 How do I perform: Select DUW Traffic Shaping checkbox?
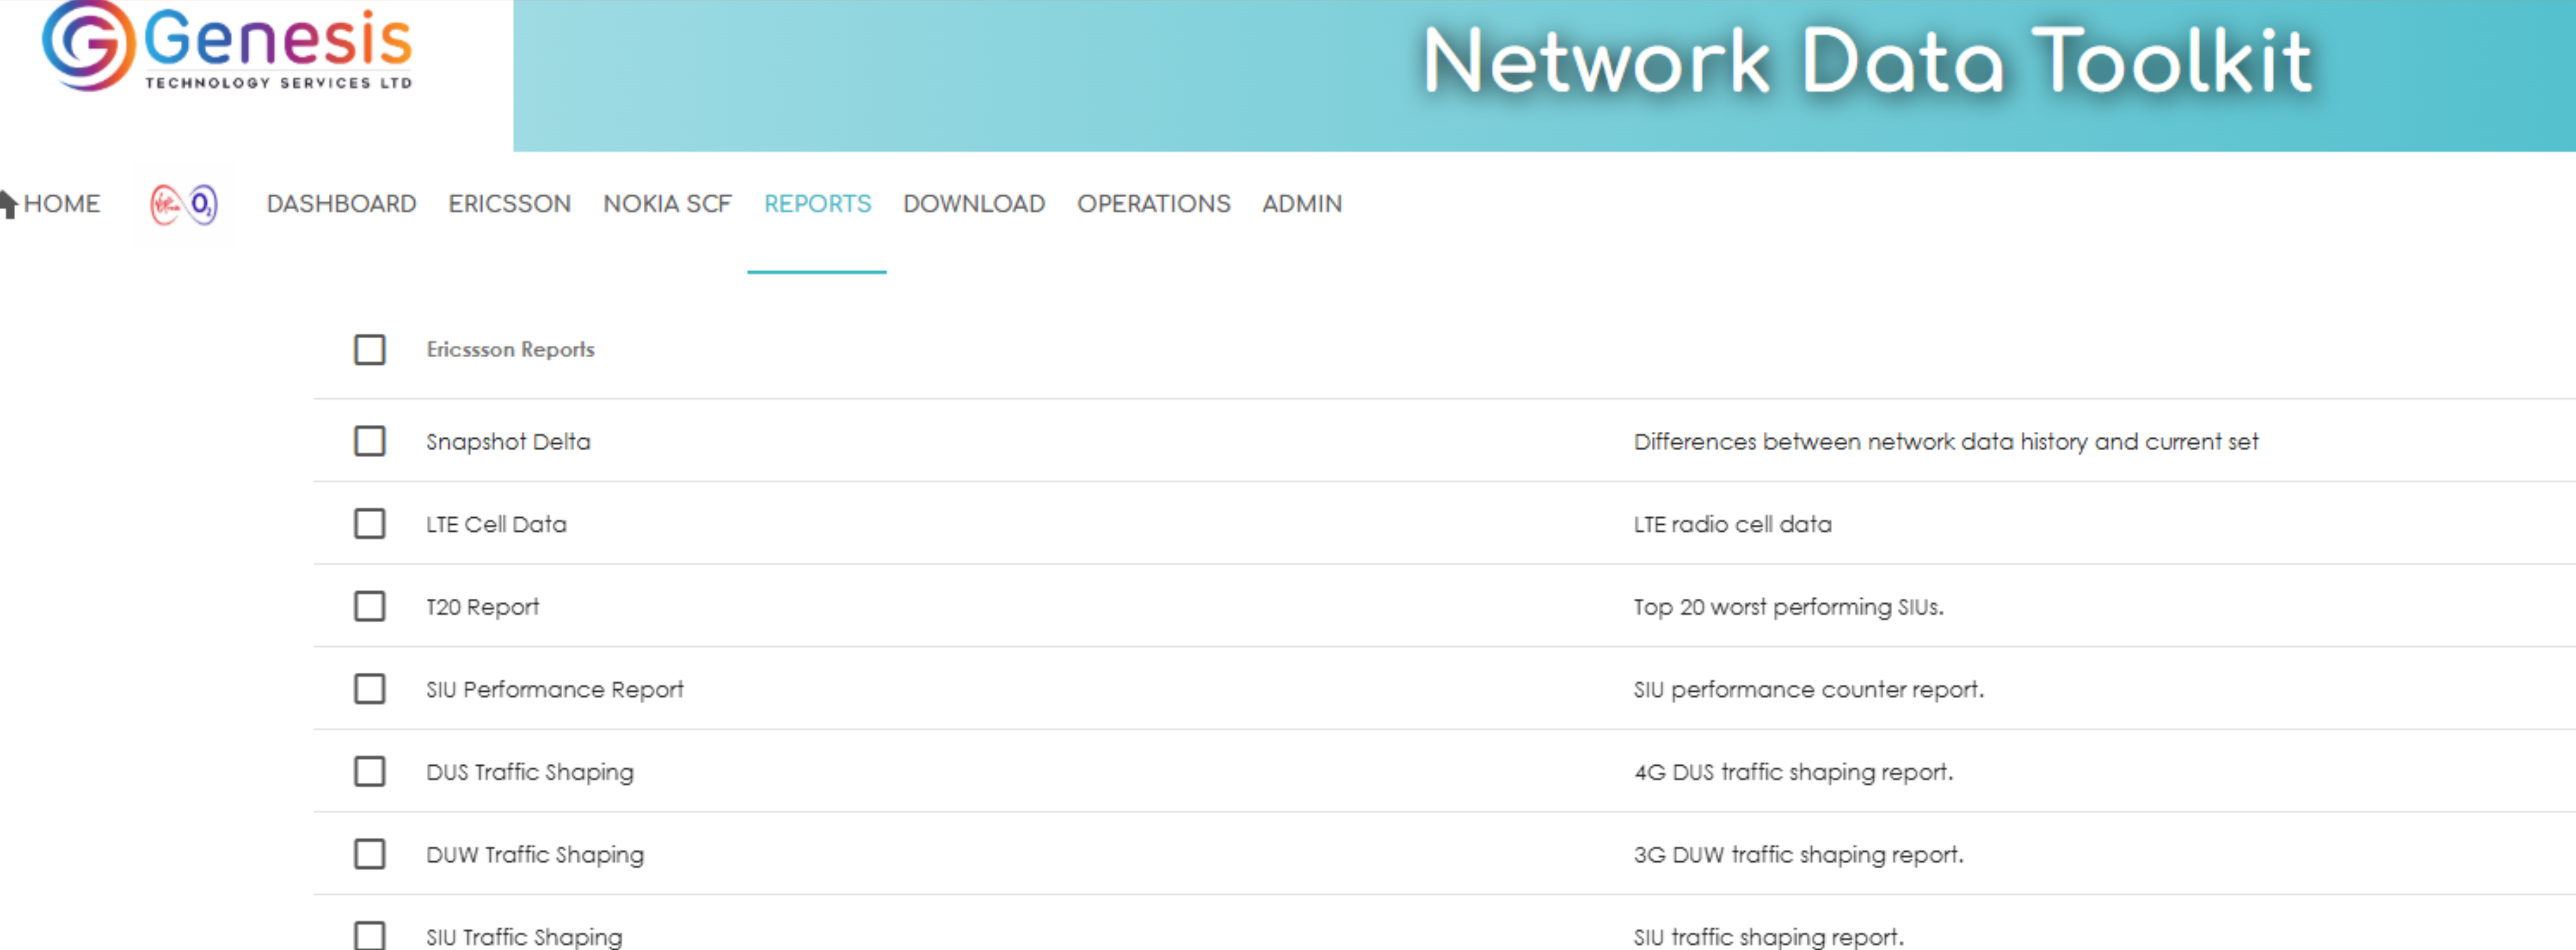pos(369,854)
